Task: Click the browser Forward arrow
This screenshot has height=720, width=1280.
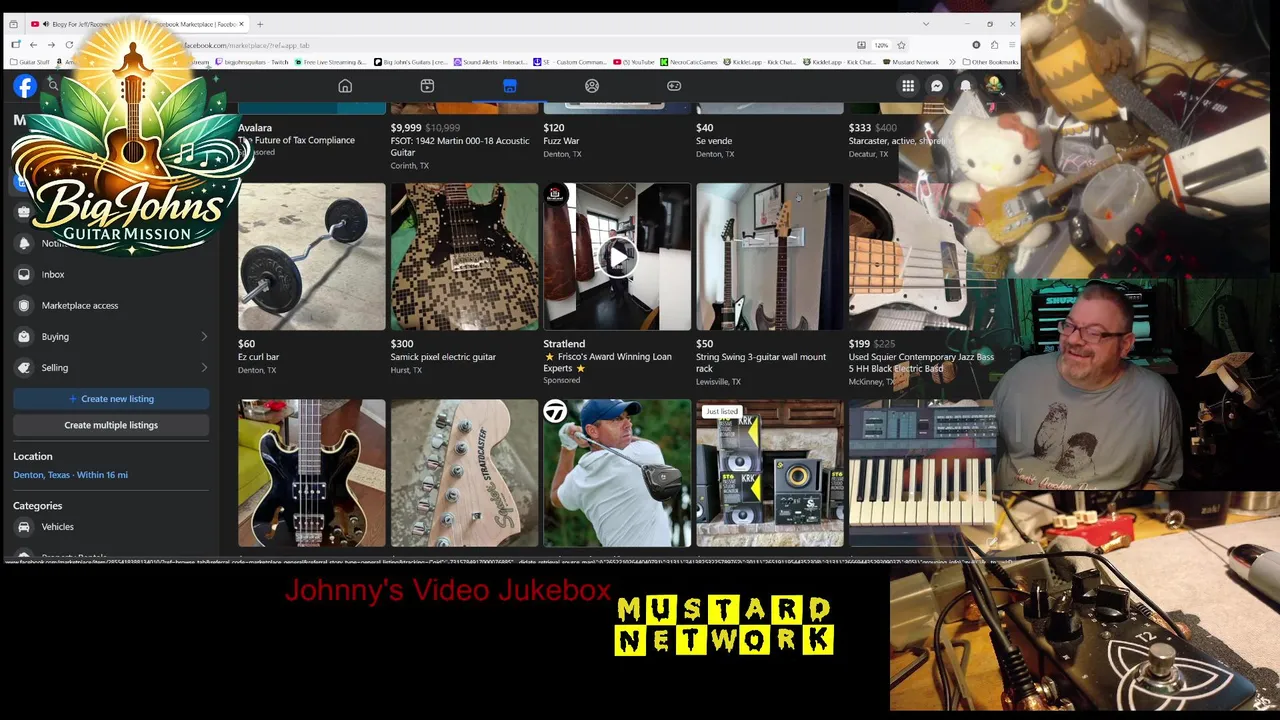Action: [51, 45]
